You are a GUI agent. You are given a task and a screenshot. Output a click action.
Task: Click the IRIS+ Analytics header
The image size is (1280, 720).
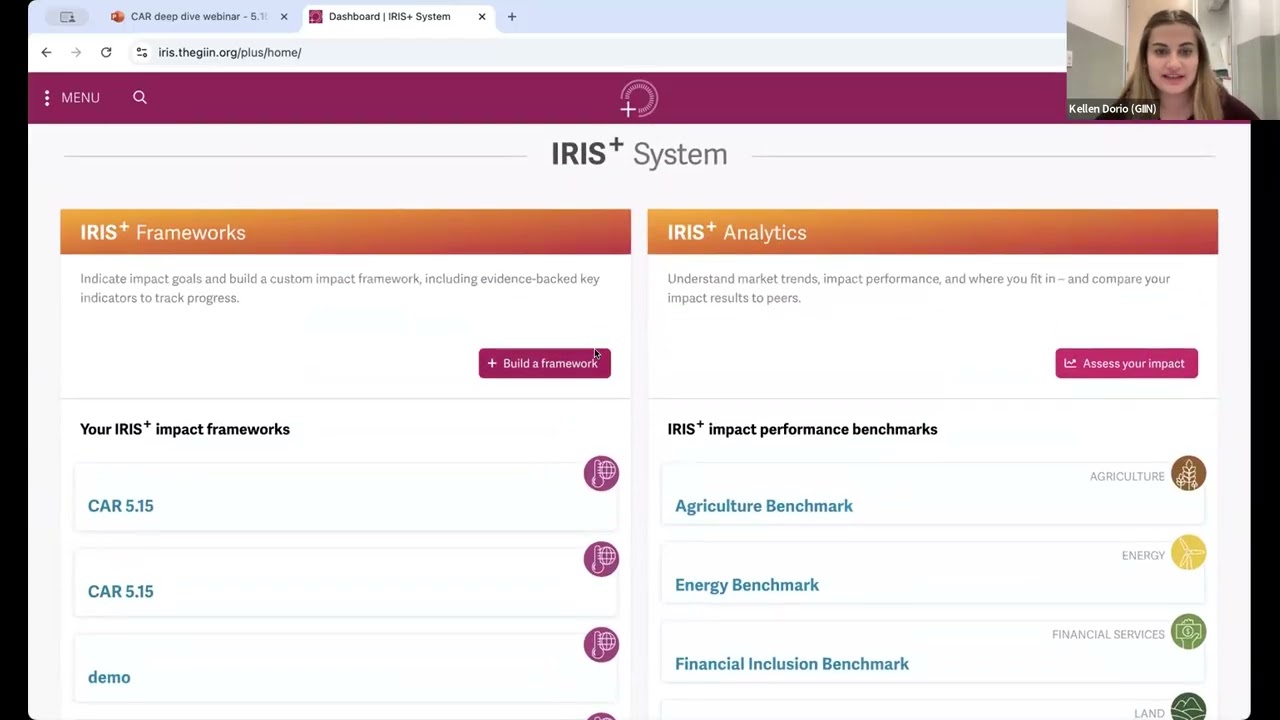[x=932, y=232]
